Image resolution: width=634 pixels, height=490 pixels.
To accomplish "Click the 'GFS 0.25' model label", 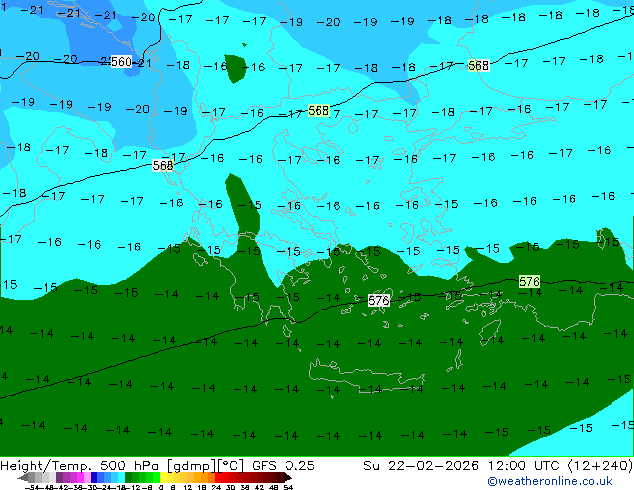I will tap(283, 466).
